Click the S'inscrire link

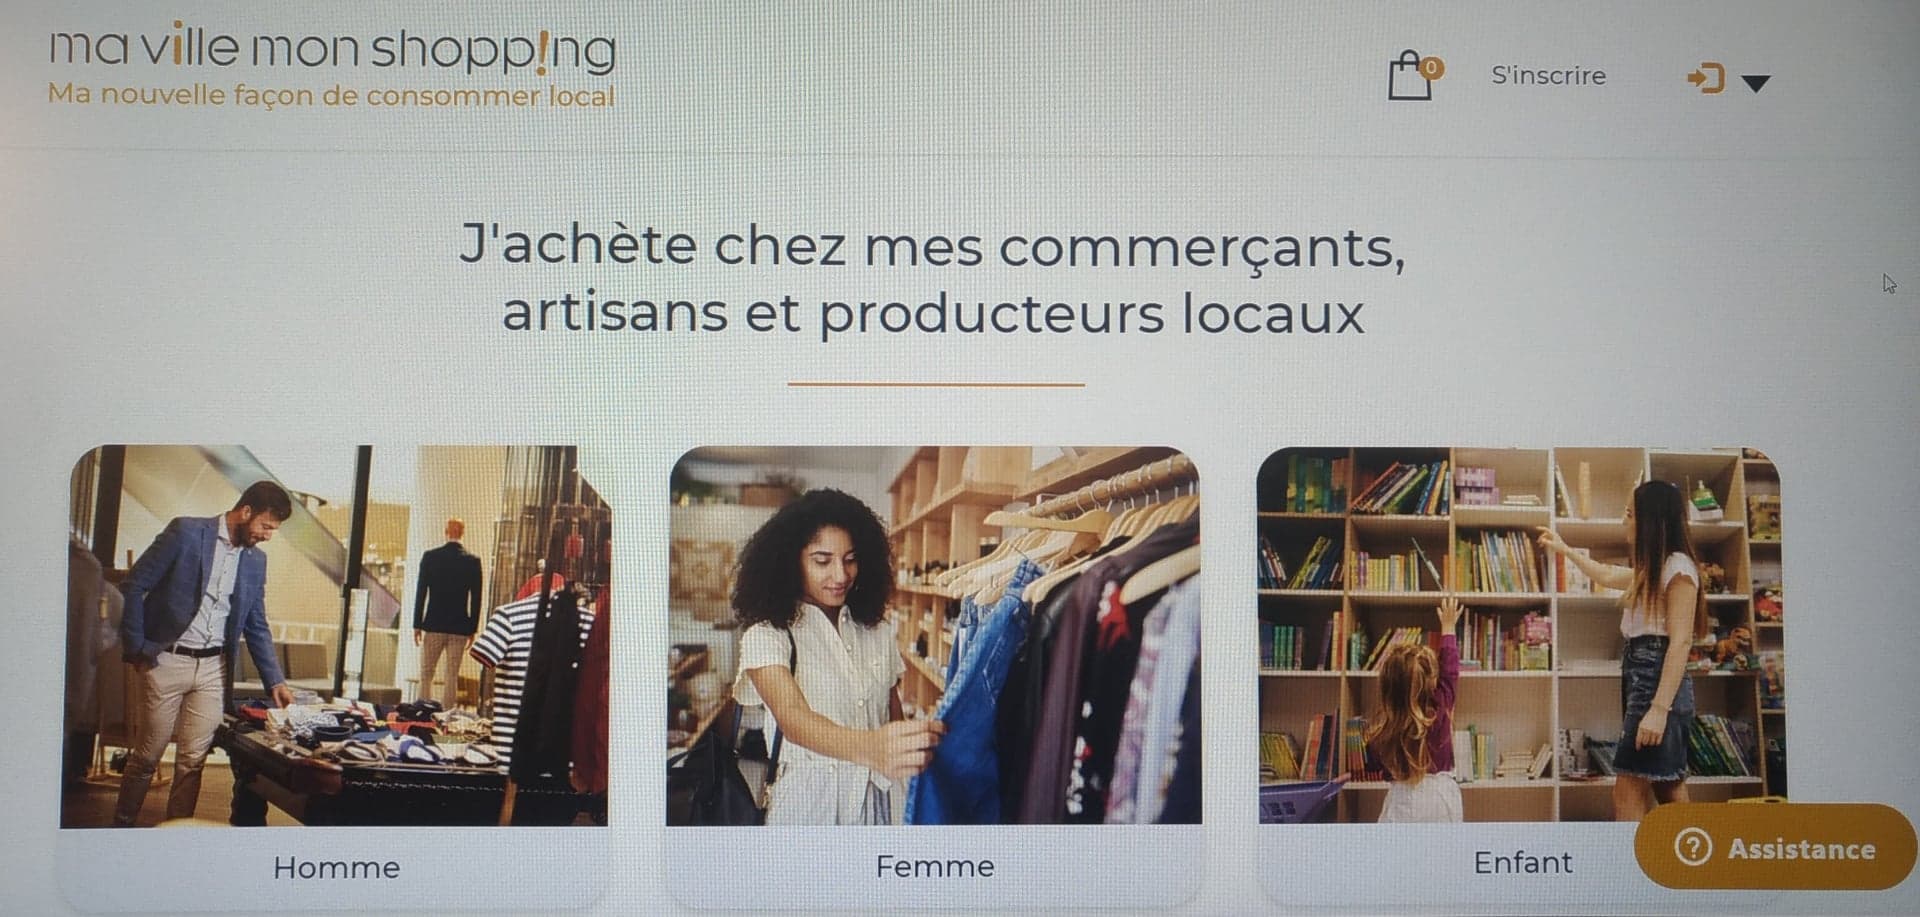coord(1548,76)
